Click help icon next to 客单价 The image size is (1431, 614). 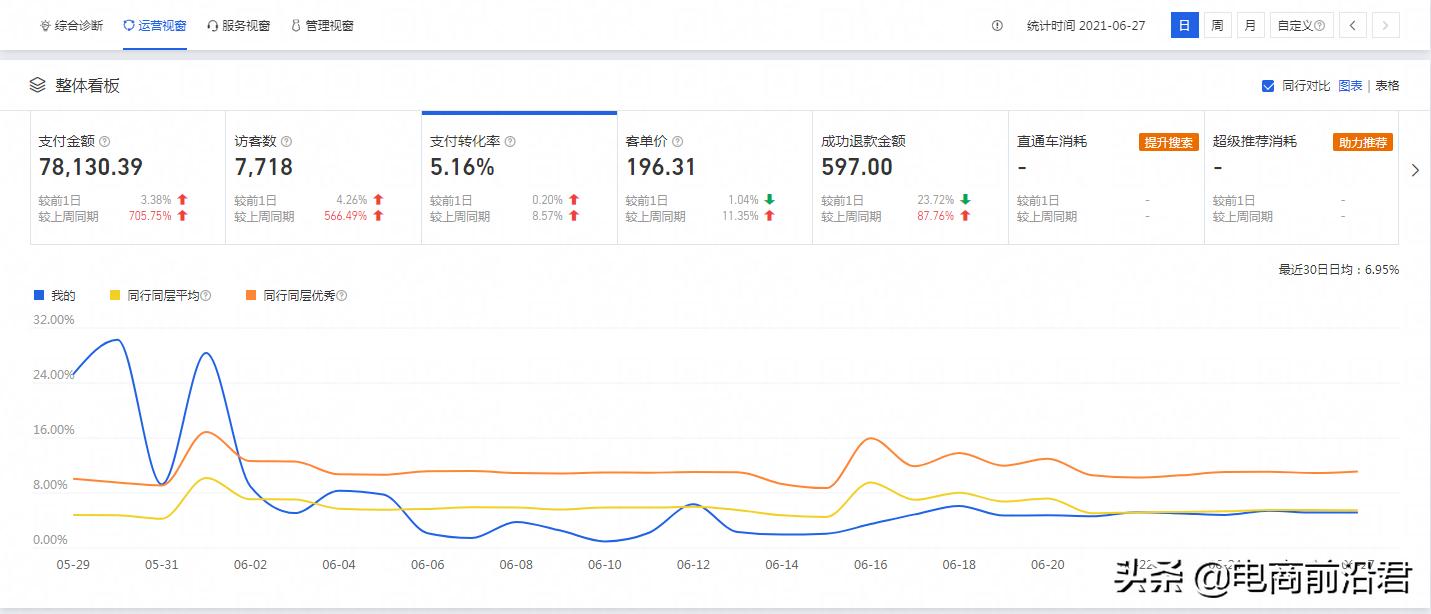tap(678, 142)
